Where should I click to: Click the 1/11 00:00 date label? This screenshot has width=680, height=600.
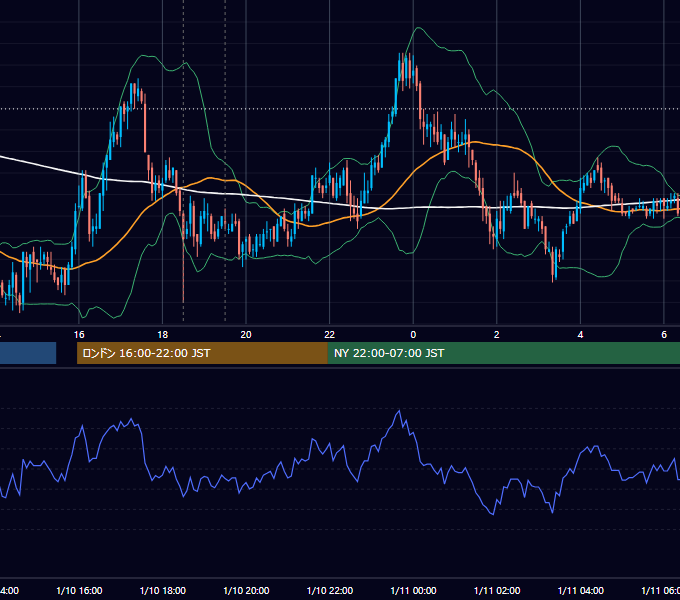click(413, 590)
